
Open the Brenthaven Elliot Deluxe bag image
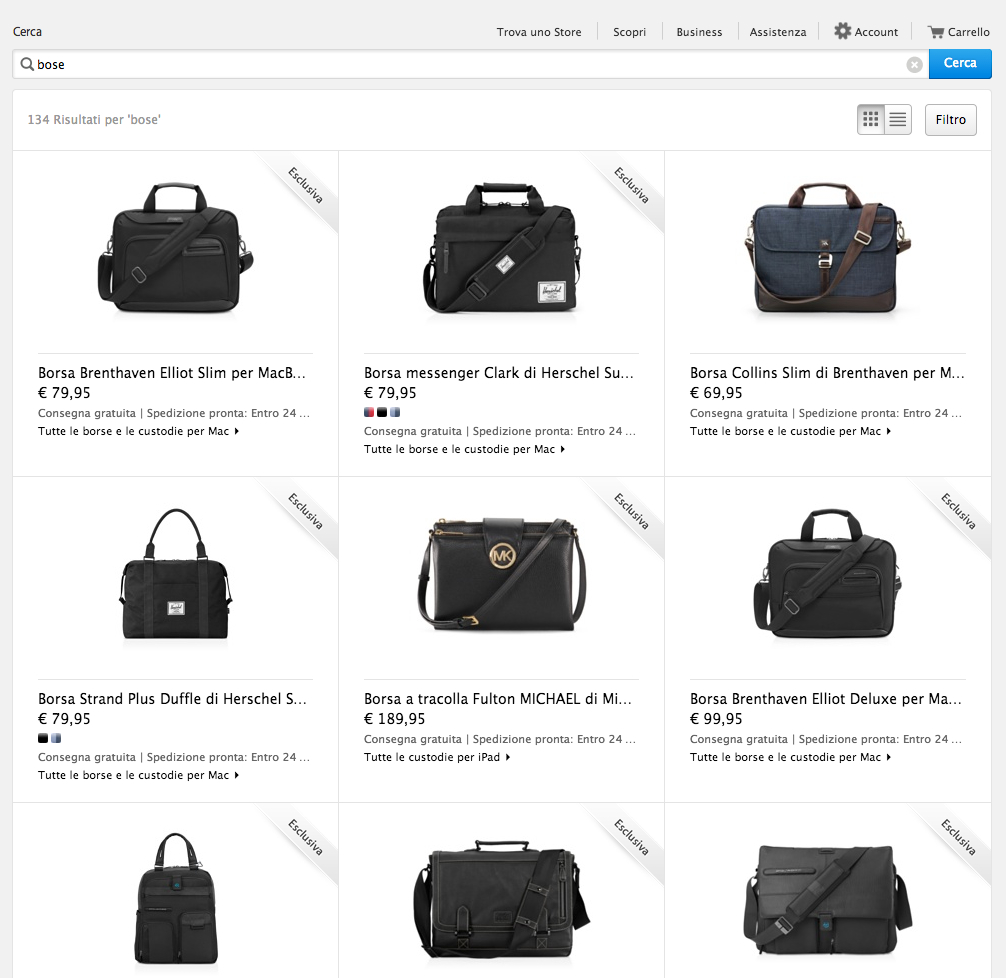828,574
